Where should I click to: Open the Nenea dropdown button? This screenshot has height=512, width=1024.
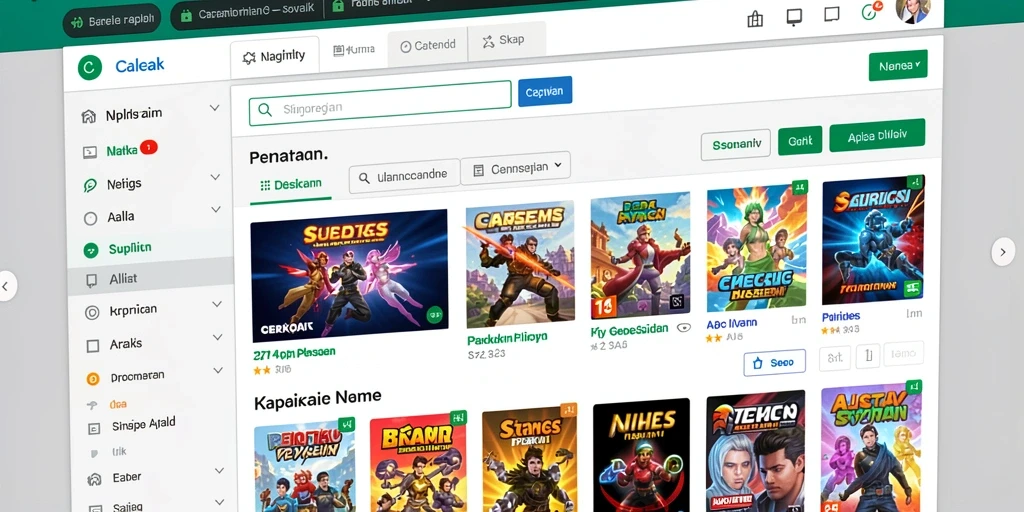898,65
